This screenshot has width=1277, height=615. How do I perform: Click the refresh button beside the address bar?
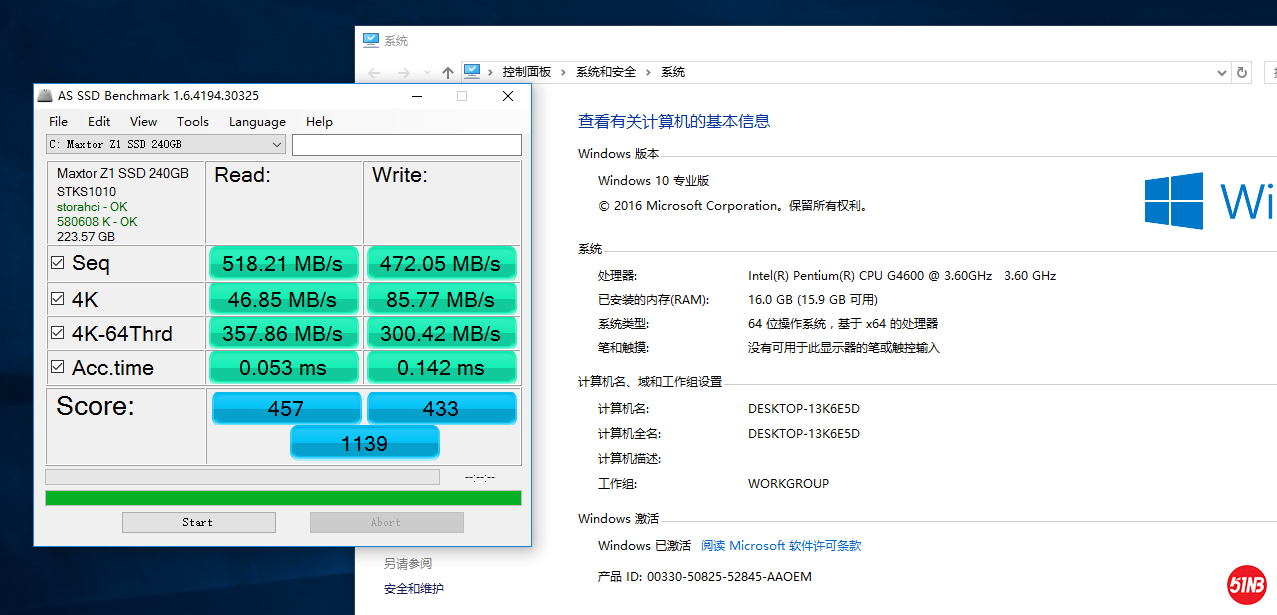(1243, 72)
